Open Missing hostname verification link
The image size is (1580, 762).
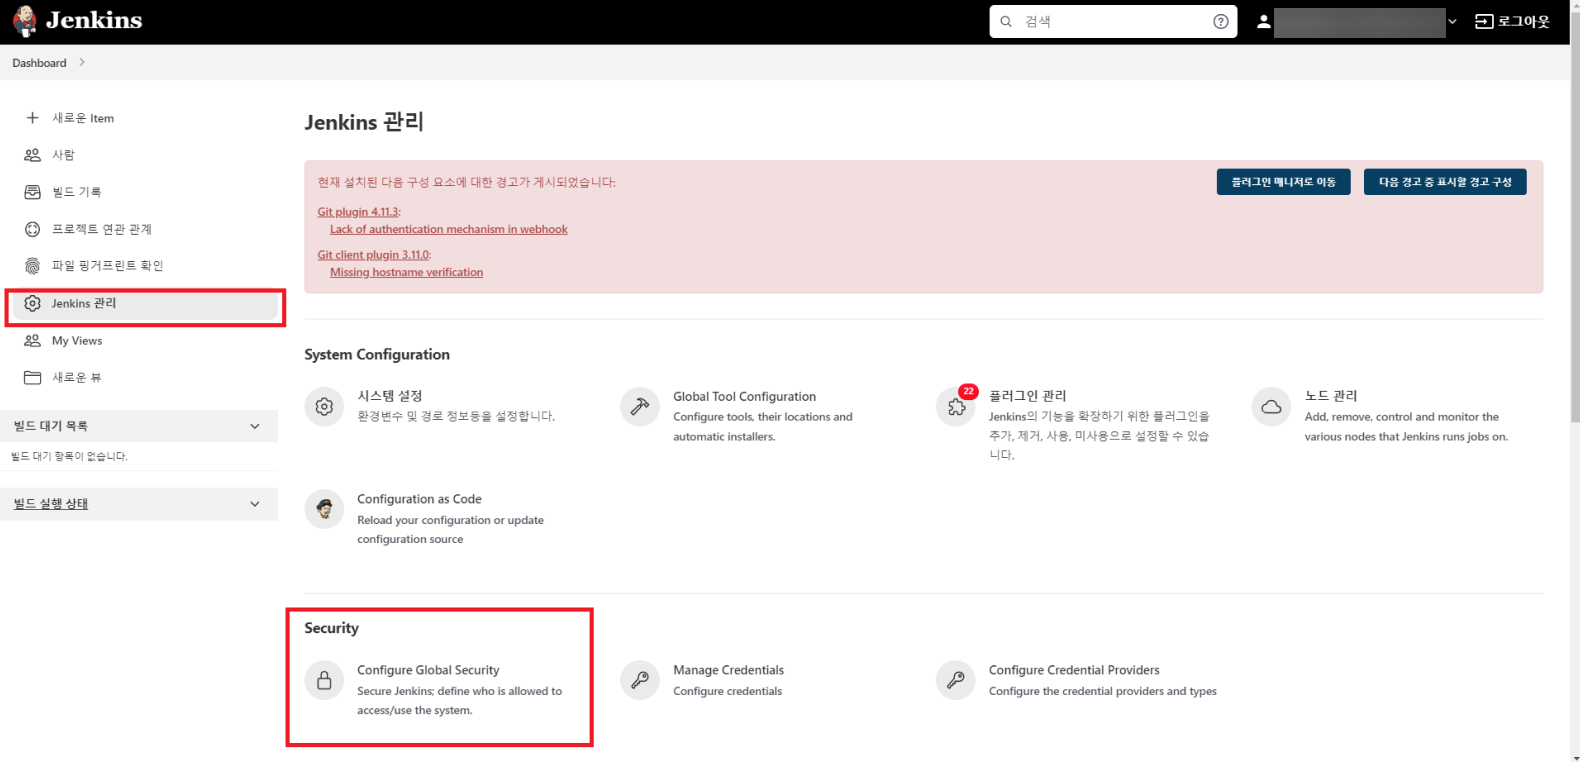point(406,272)
